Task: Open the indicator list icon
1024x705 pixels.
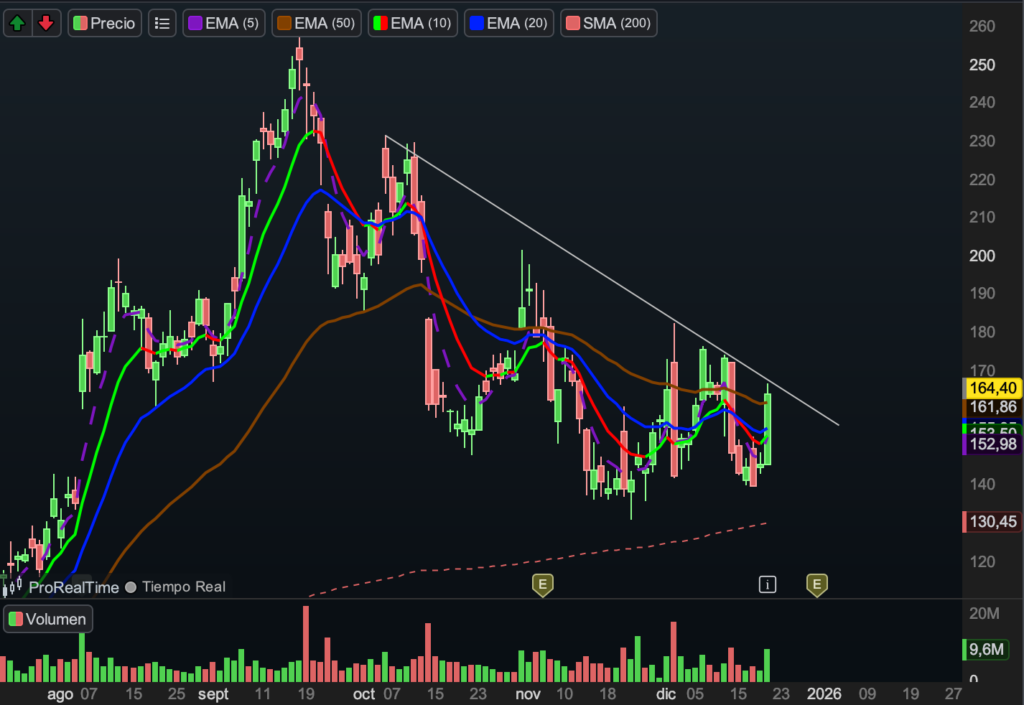Action: coord(160,23)
